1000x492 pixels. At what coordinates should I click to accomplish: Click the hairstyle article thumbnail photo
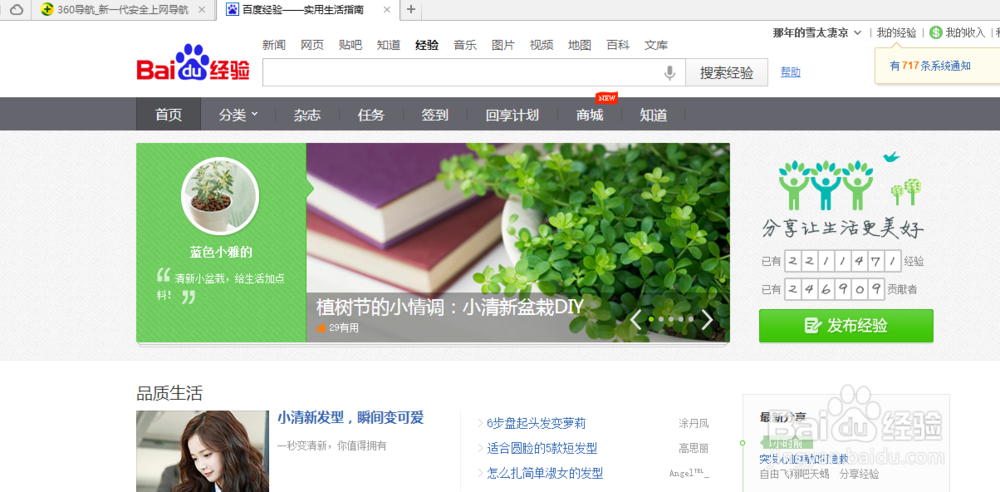click(202, 451)
